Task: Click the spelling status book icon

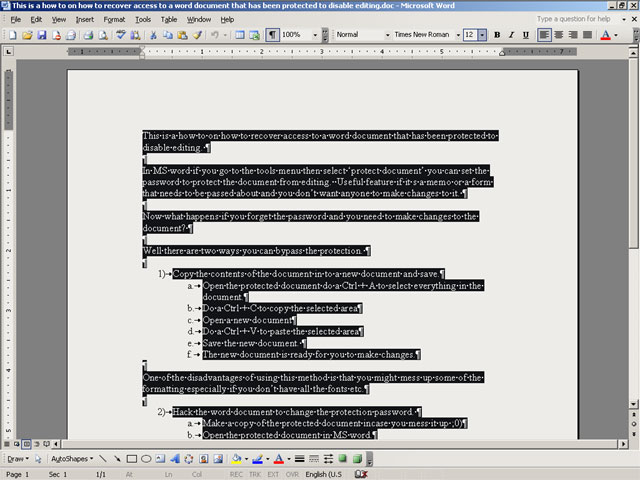Action: pos(361,474)
